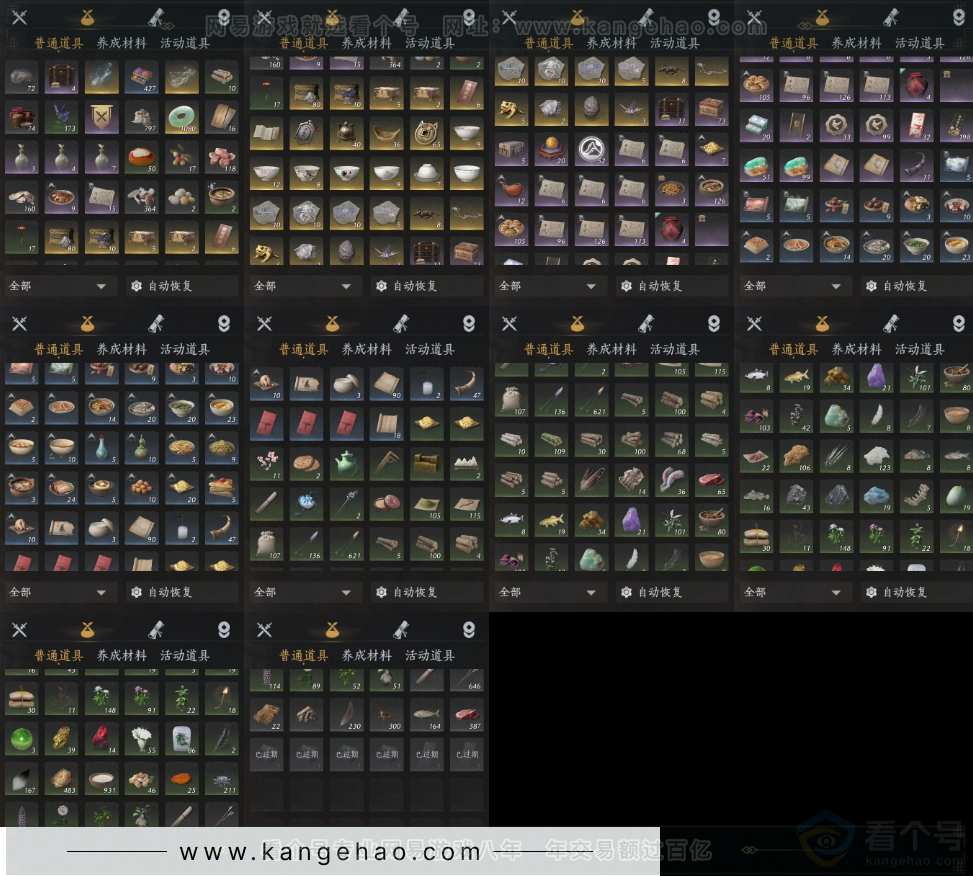Open 活动道具 tab in the jade ring panel
The image size is (973, 876).
(x=184, y=43)
